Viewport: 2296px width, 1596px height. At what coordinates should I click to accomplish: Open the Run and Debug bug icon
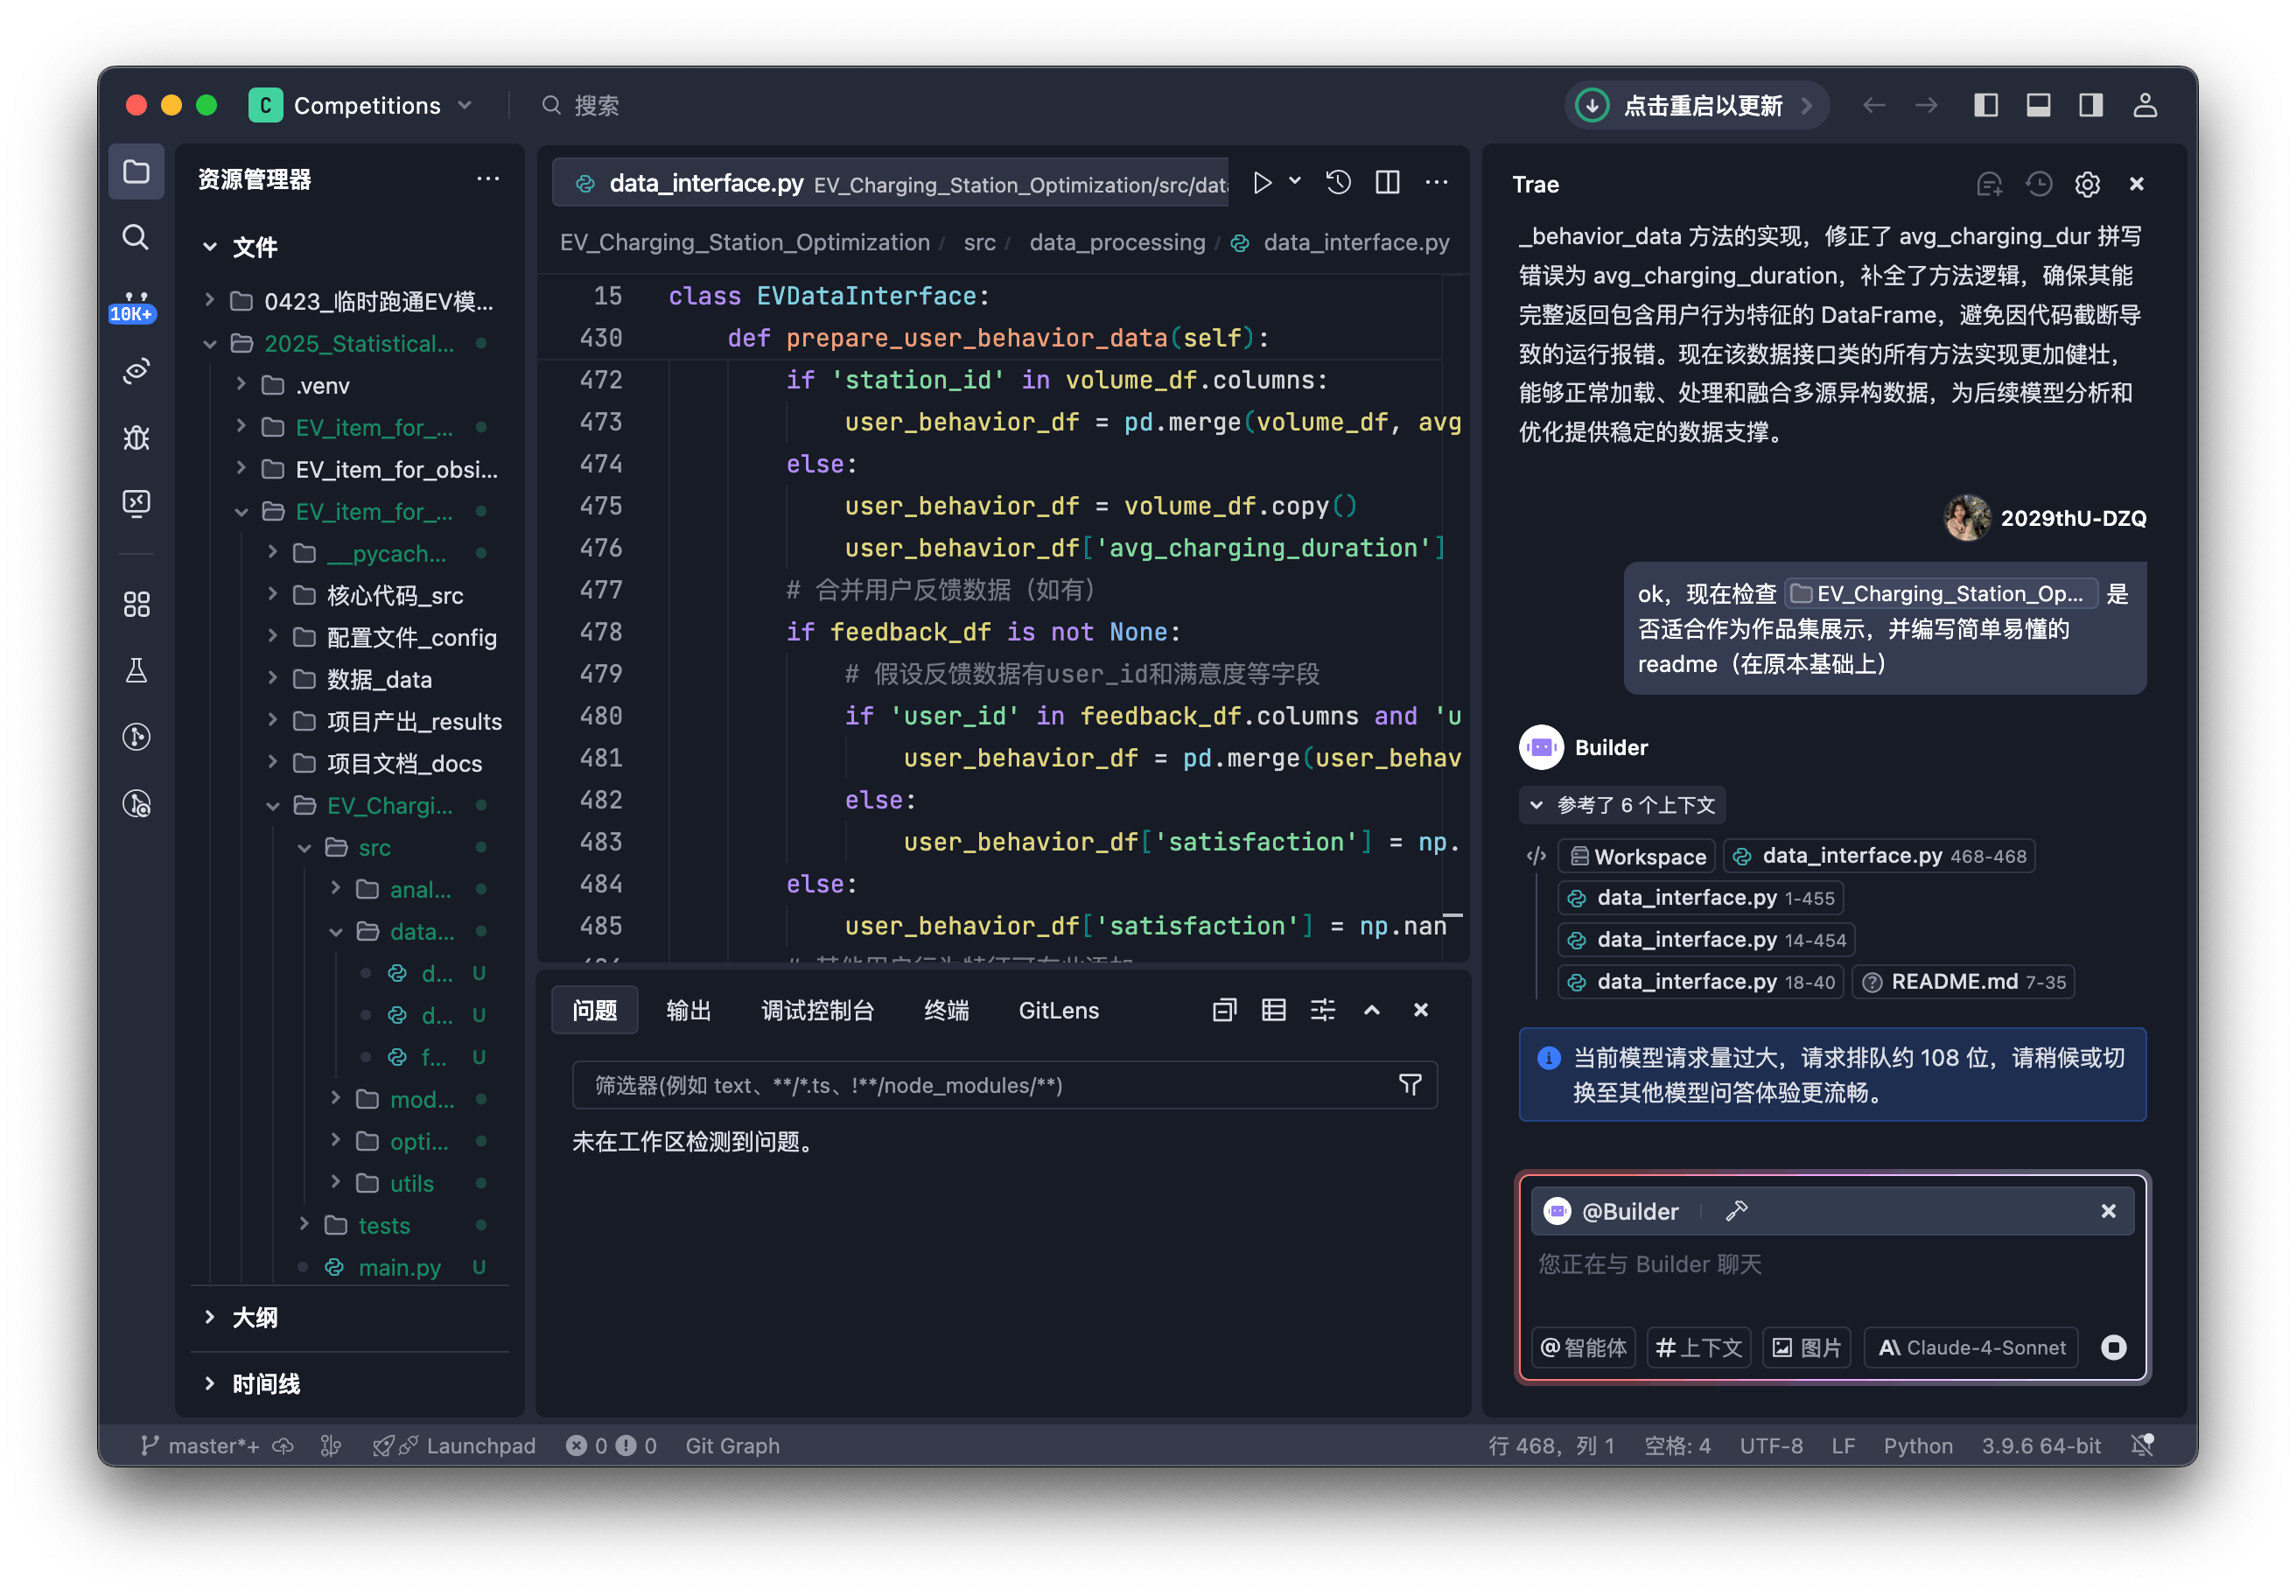point(136,437)
